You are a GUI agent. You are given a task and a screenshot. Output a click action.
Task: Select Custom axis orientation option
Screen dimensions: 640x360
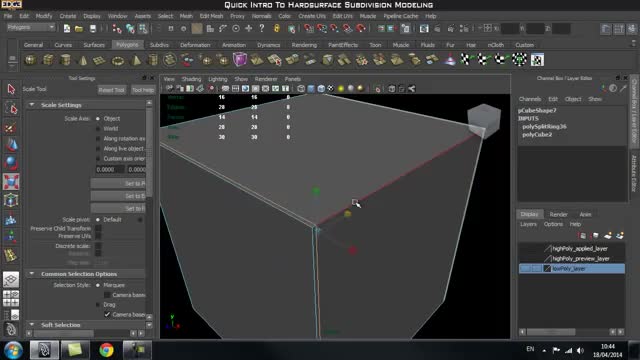click(98, 158)
